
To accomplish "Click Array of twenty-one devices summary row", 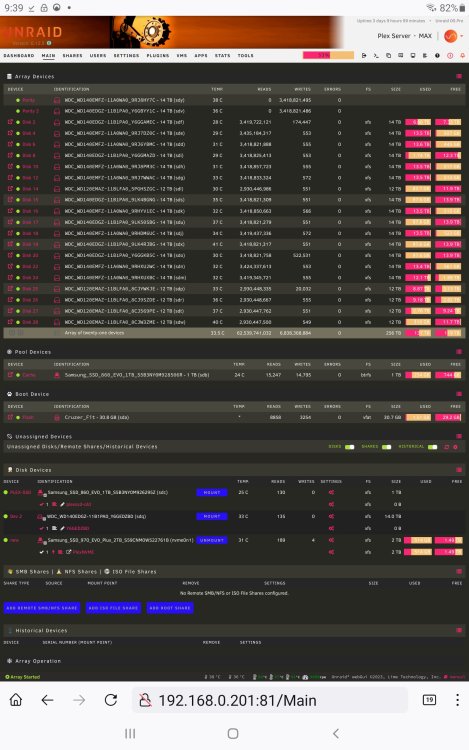I will (234, 333).
